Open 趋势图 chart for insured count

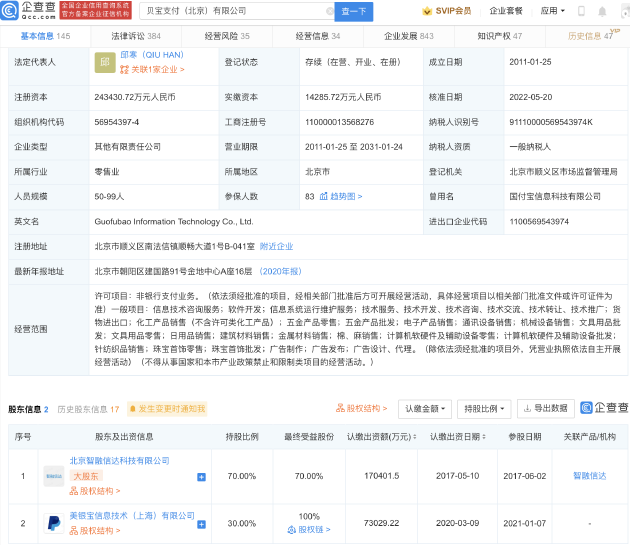[x=341, y=196]
